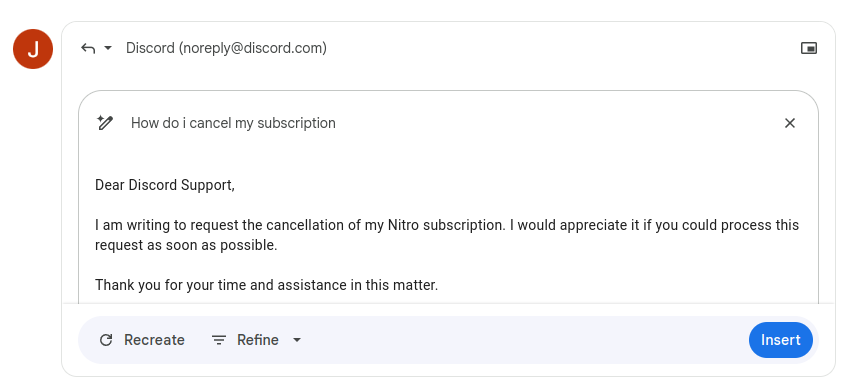
Task: Edit the prompt "How do i cancel my subscription"
Action: coord(233,123)
